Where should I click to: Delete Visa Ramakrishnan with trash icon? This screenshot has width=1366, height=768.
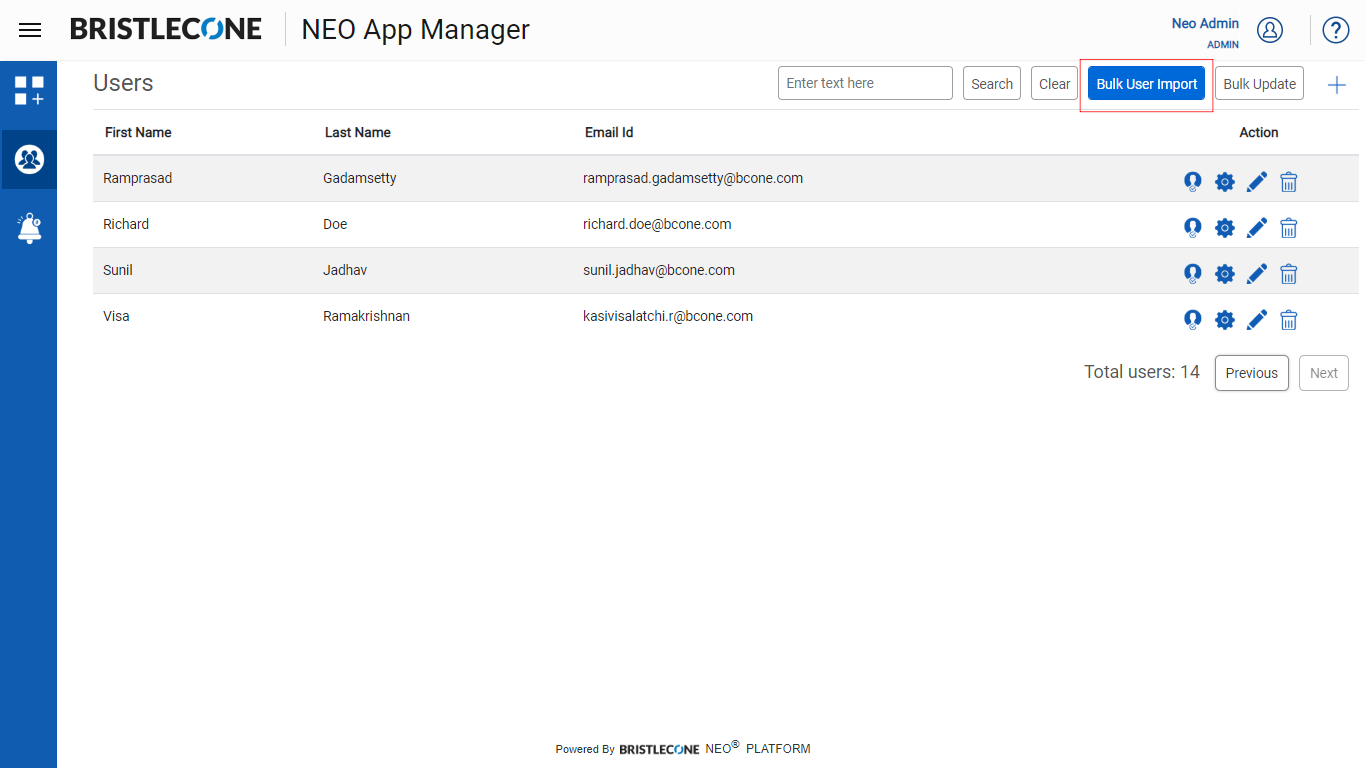(1289, 319)
